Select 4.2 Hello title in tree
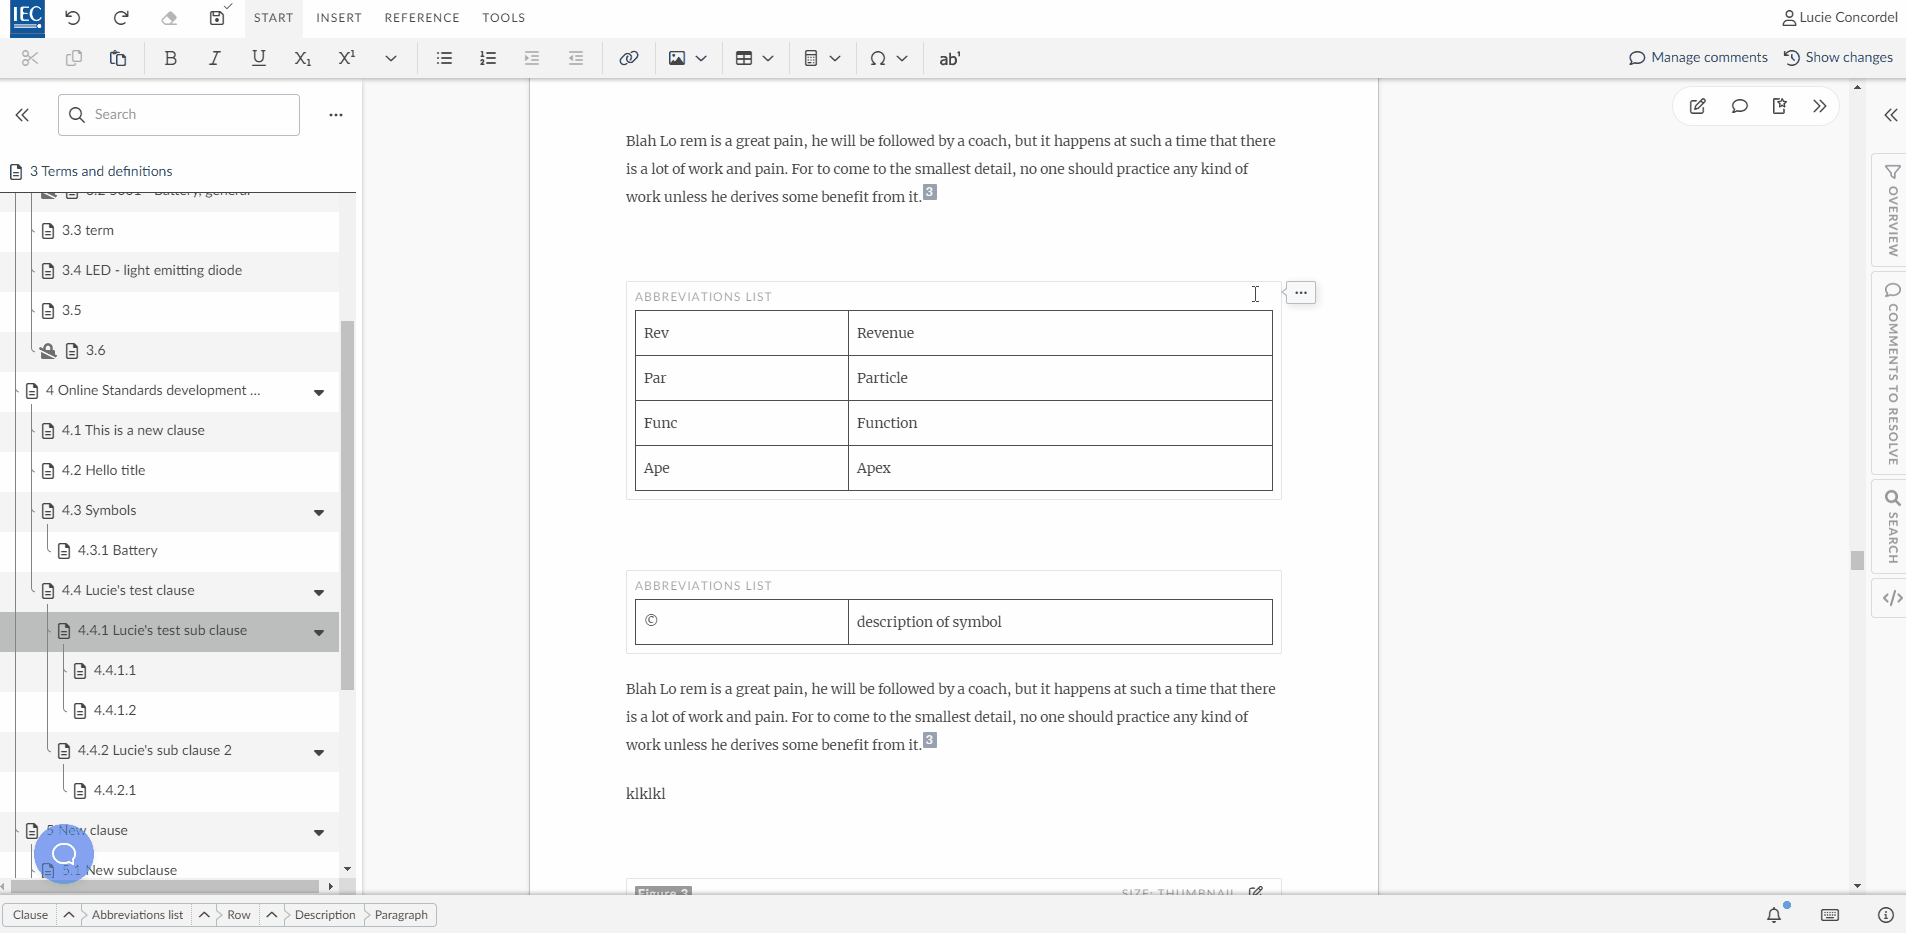 (103, 470)
